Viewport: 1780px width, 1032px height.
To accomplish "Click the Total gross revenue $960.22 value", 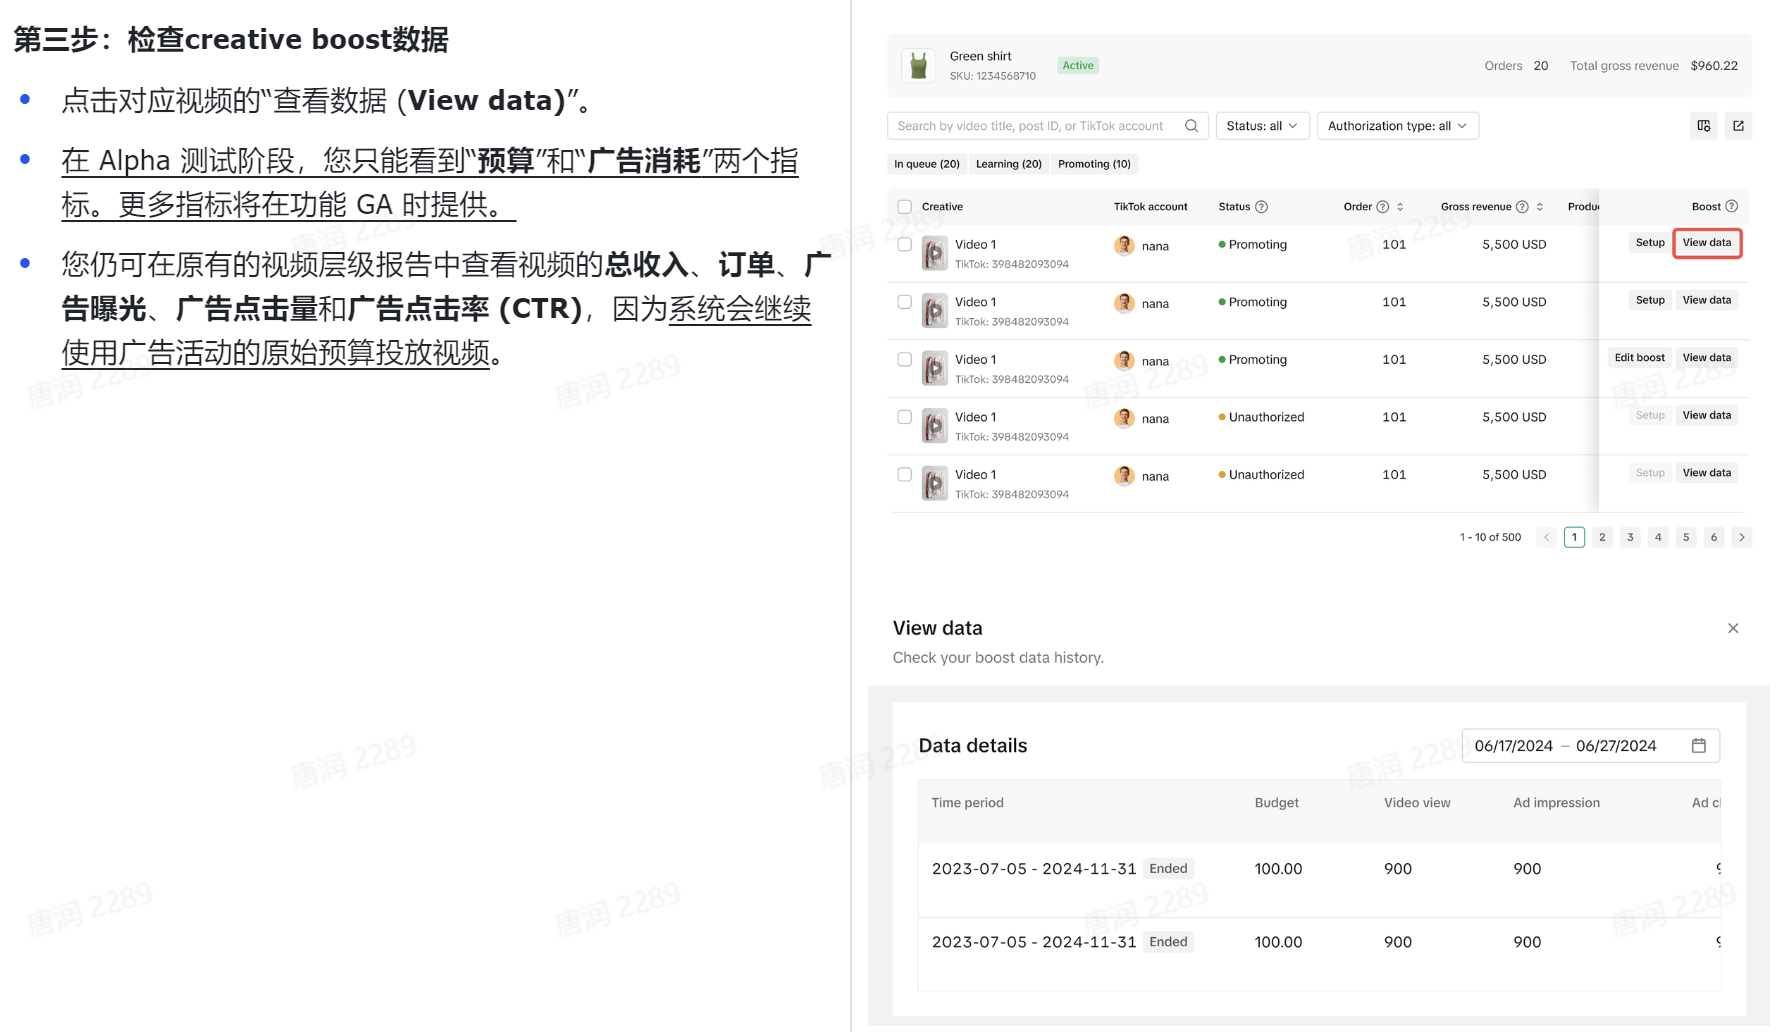I will pyautogui.click(x=1714, y=66).
